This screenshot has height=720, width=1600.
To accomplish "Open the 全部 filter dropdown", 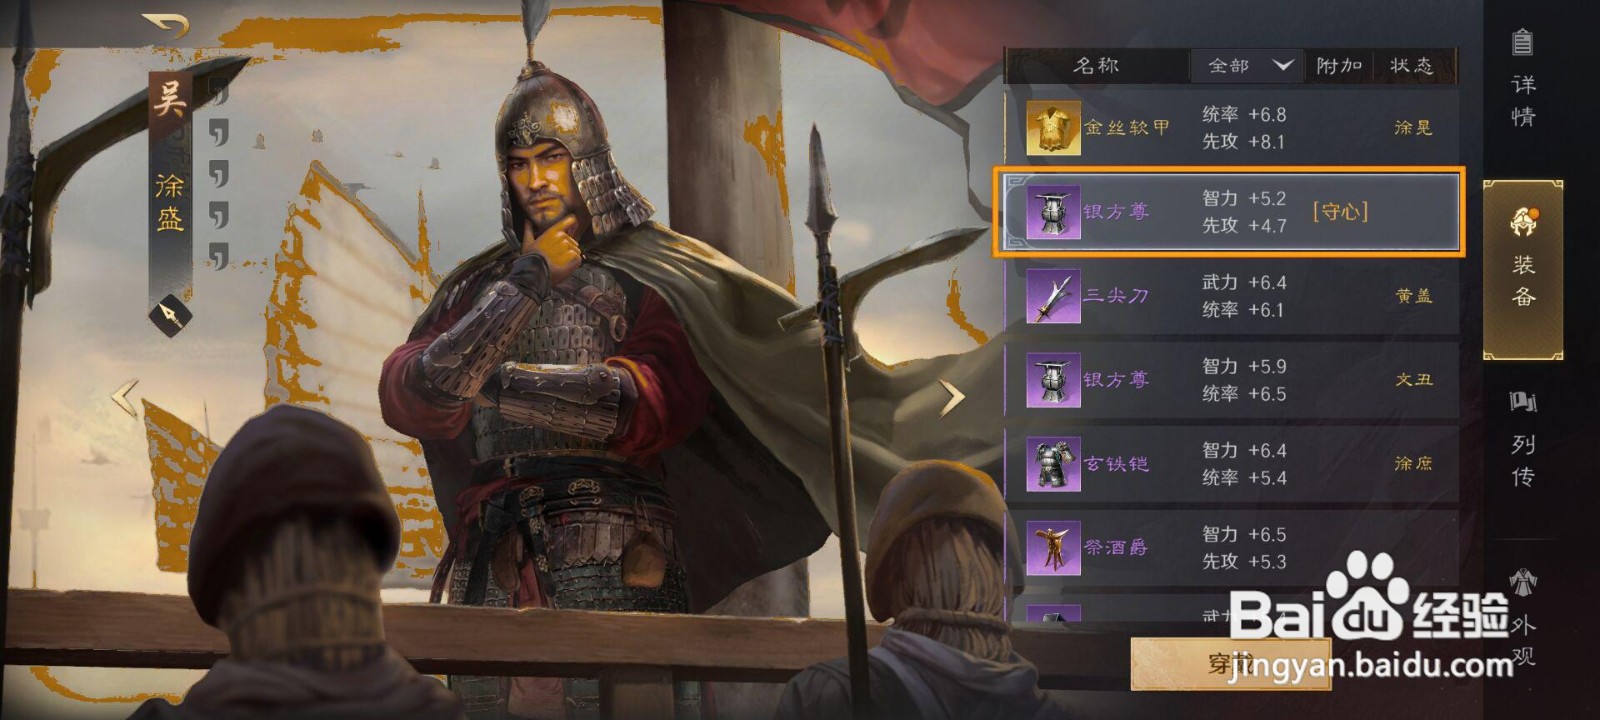I will (x=1247, y=66).
